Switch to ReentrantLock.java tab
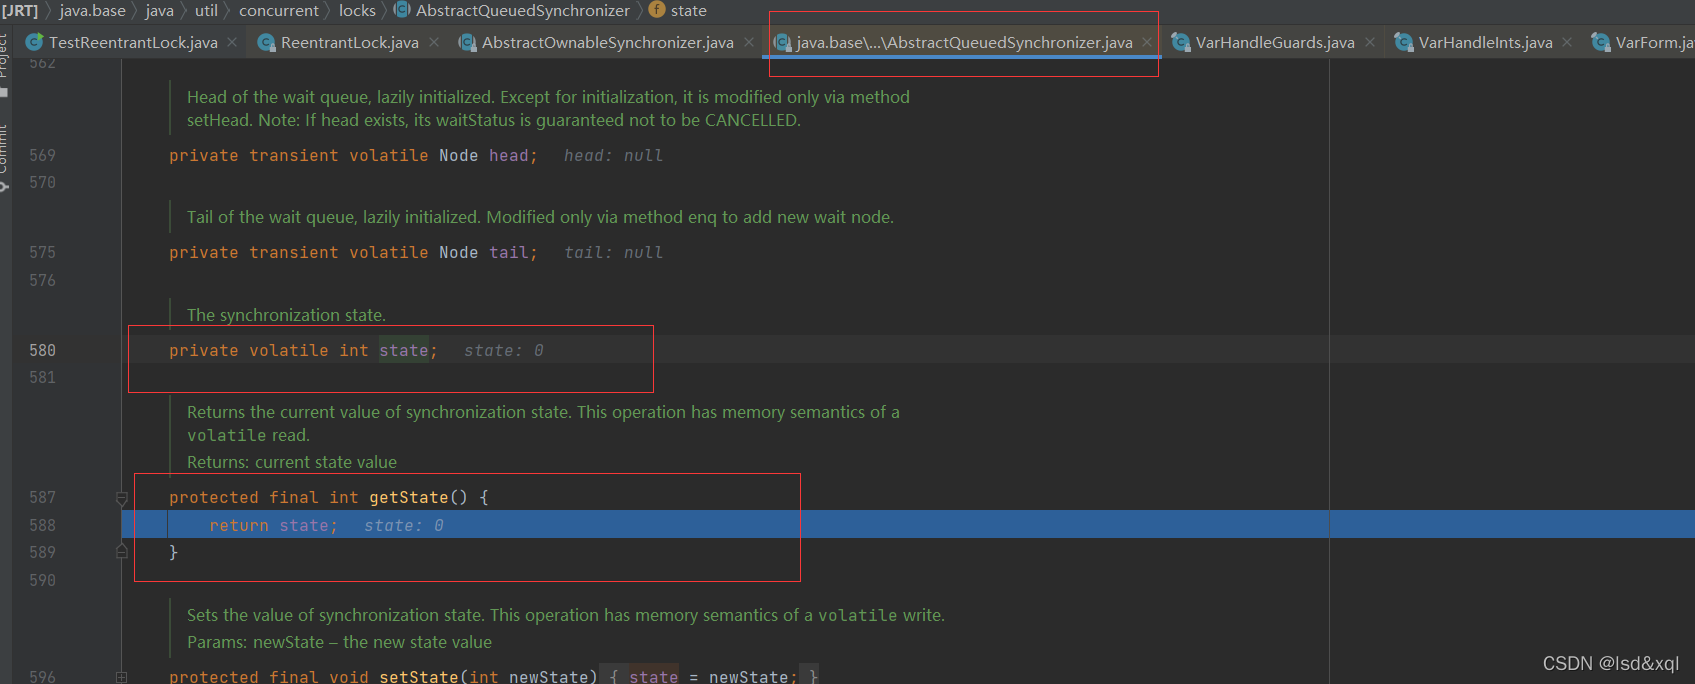 349,42
